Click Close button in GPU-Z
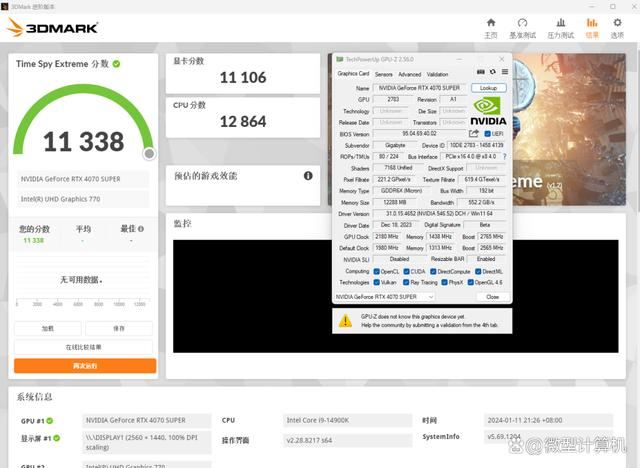The height and width of the screenshot is (468, 640). tap(493, 297)
